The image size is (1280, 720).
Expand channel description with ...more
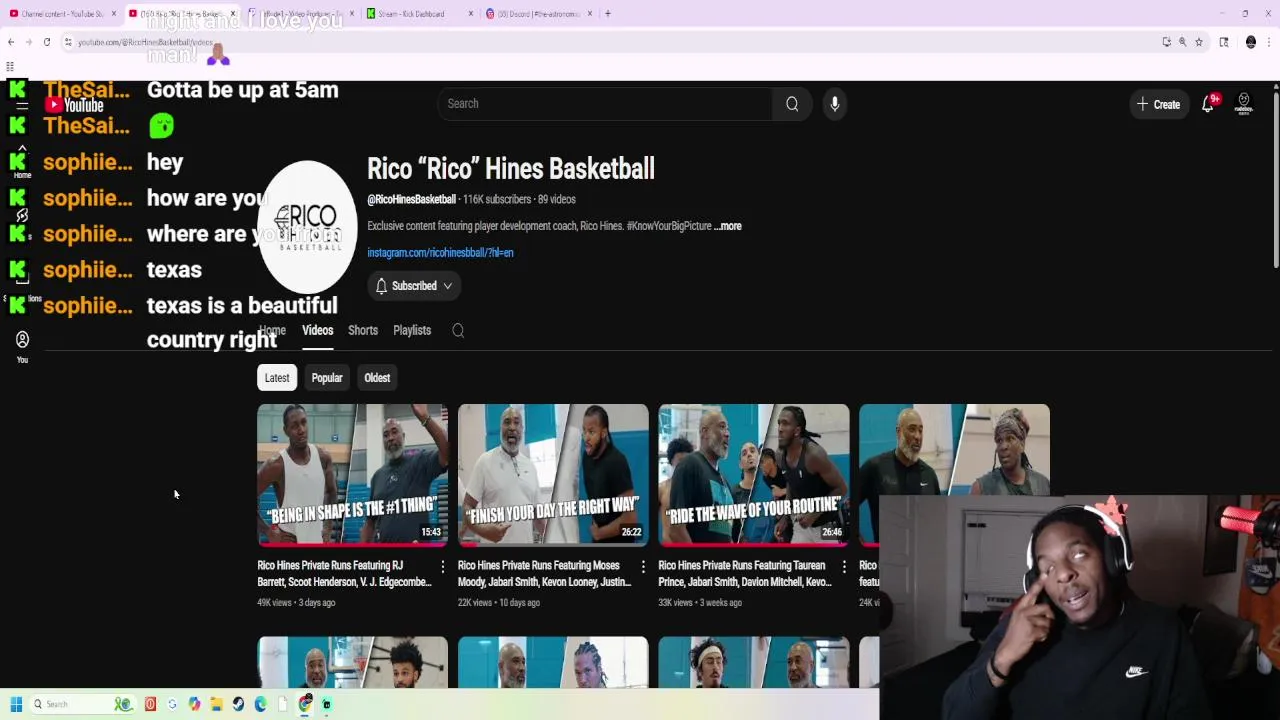click(x=728, y=226)
